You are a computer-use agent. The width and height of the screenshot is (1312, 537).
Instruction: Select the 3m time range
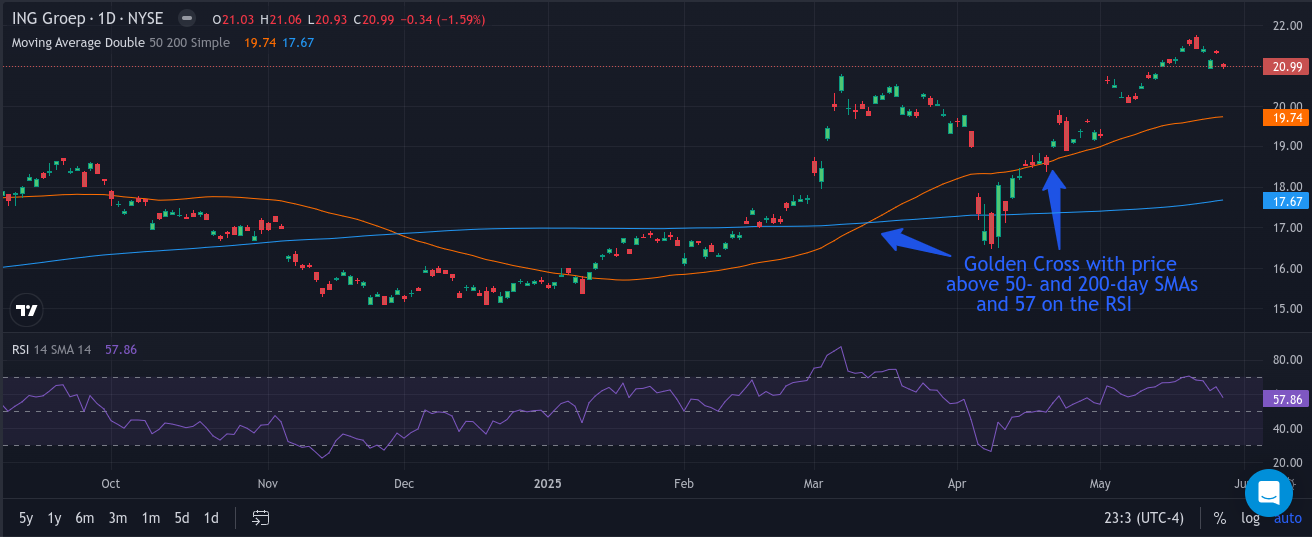coord(118,518)
